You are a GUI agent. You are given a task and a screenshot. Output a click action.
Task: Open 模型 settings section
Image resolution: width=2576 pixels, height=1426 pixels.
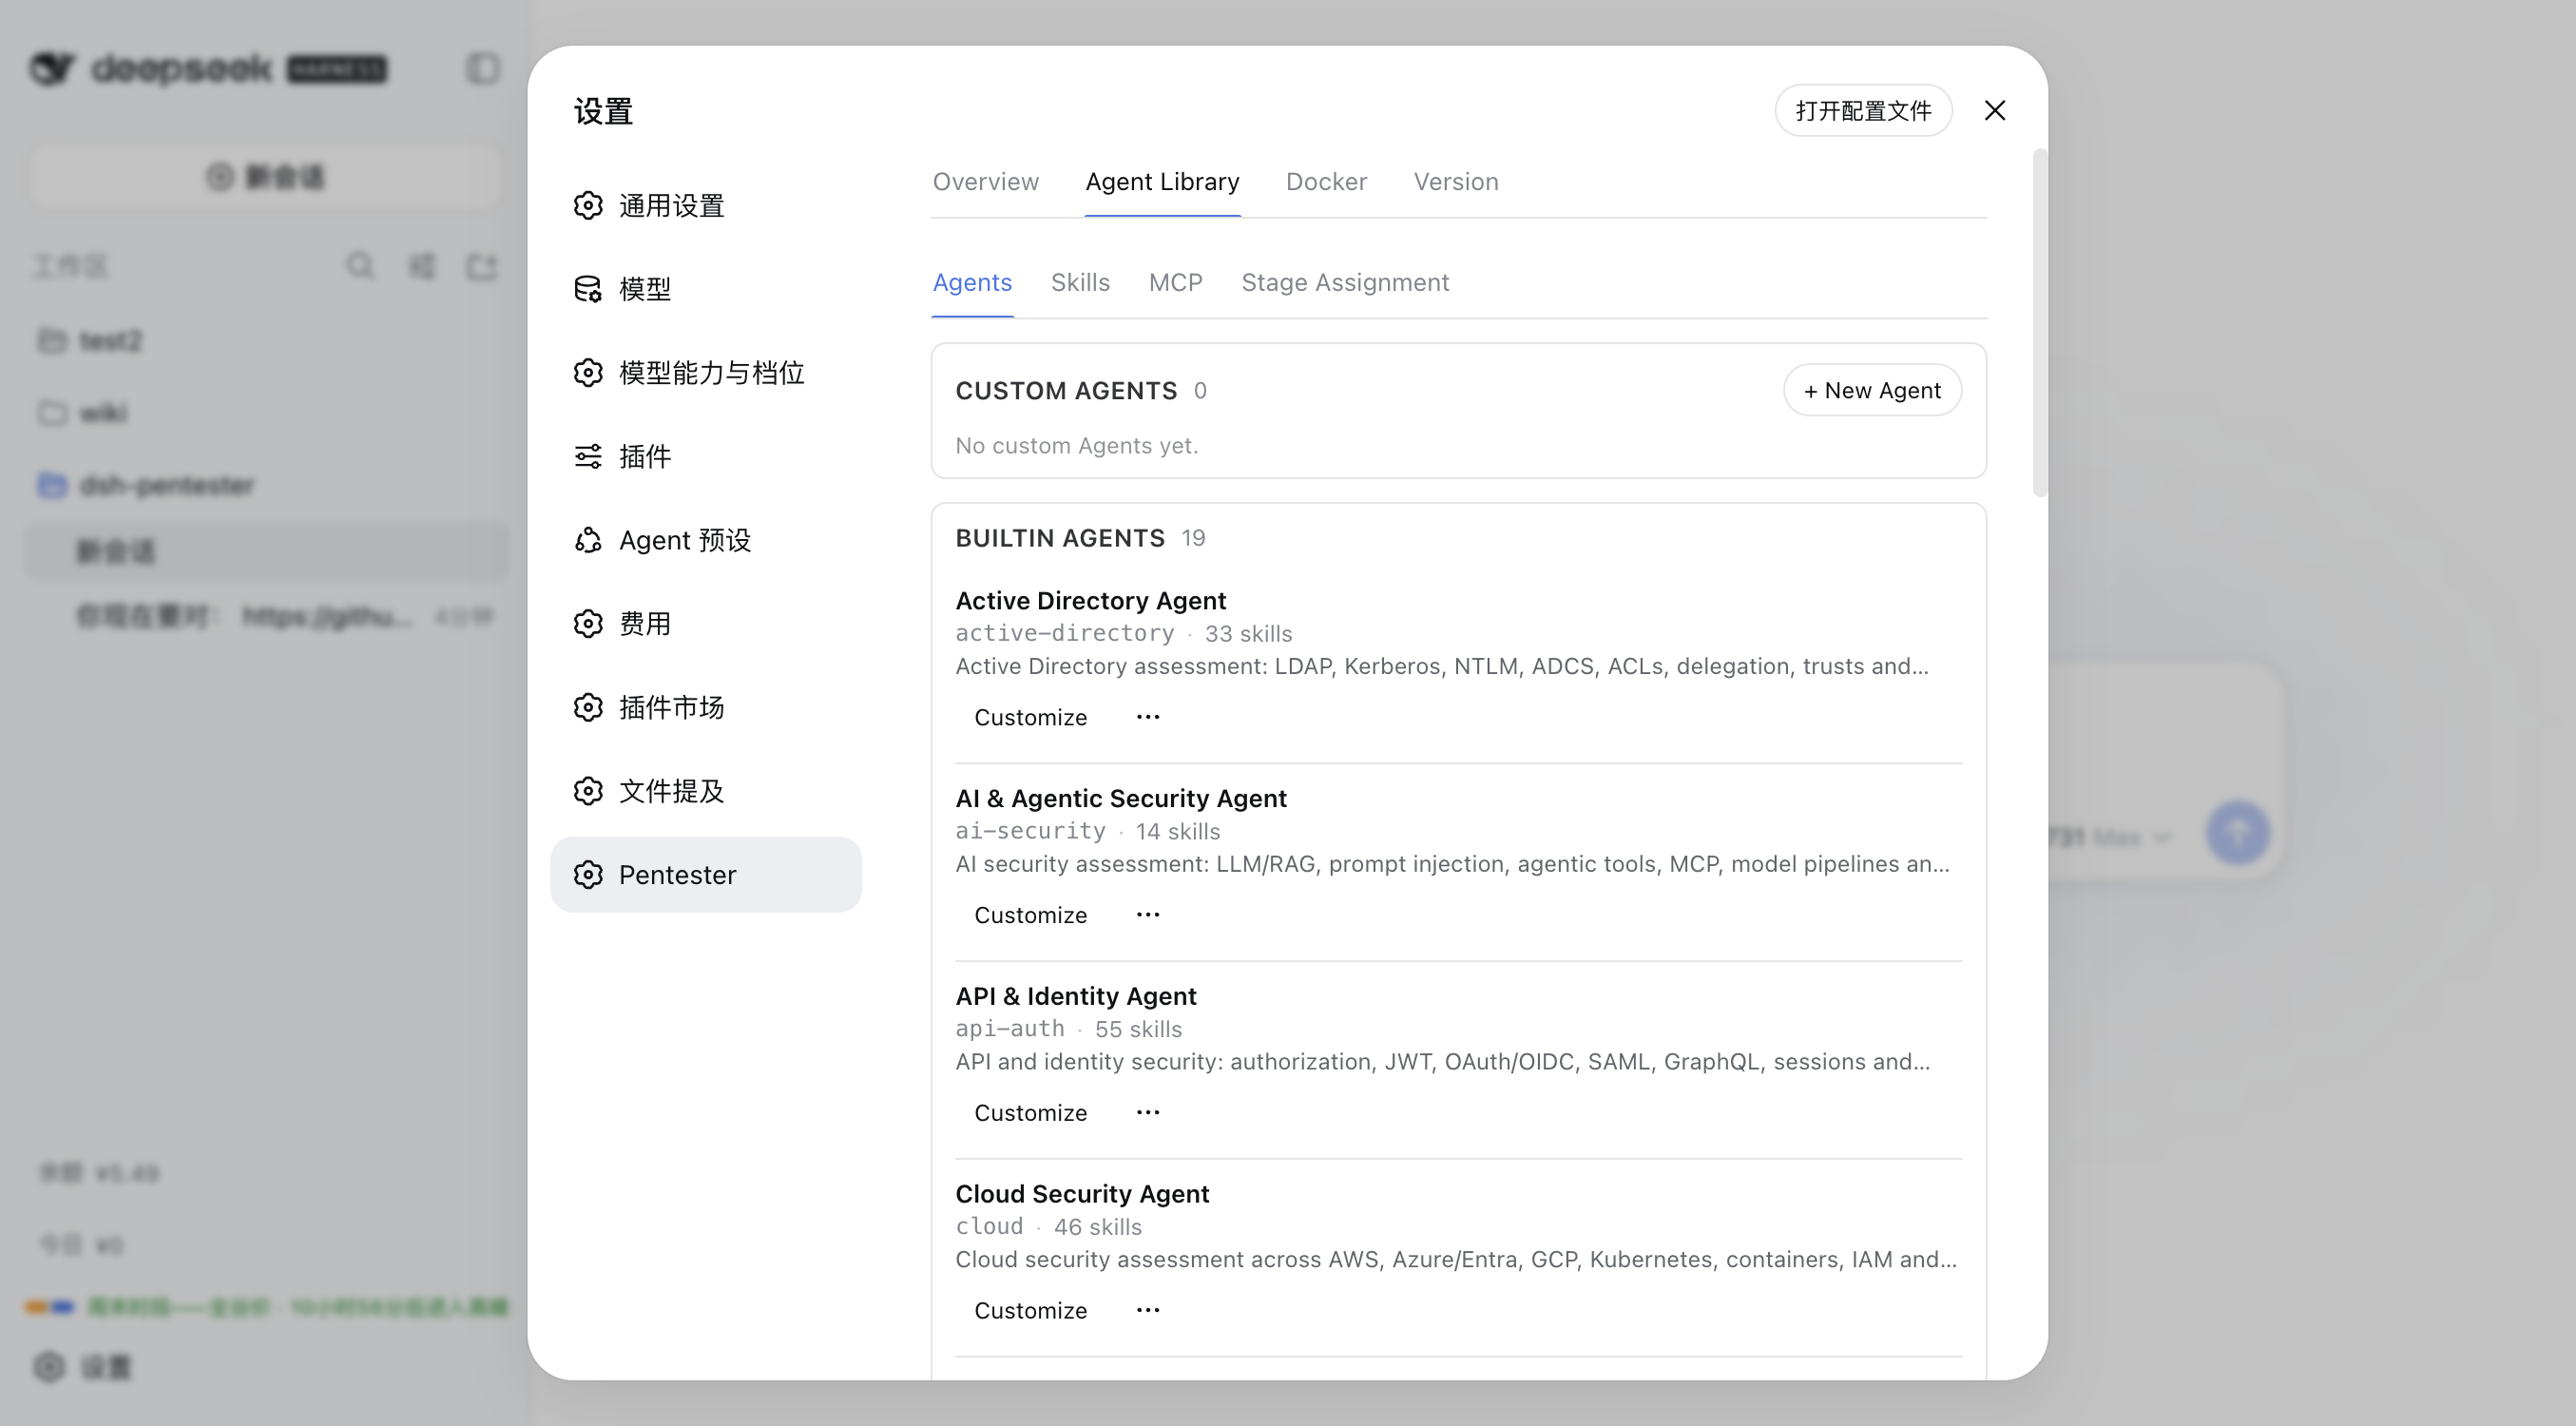[705, 289]
